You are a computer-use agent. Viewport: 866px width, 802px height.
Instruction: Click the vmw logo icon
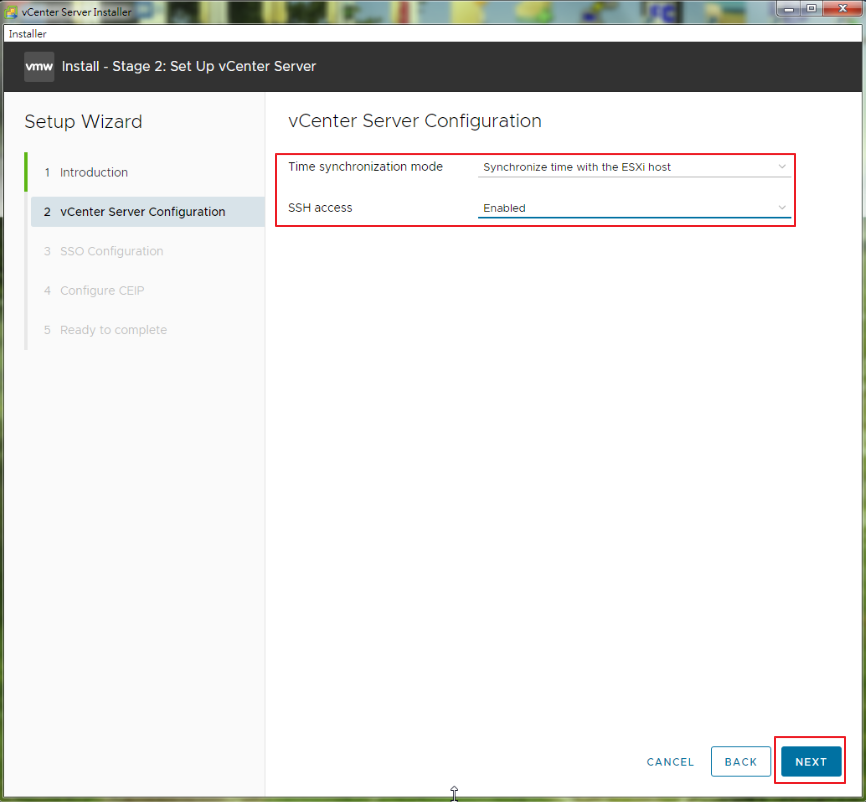(x=39, y=67)
